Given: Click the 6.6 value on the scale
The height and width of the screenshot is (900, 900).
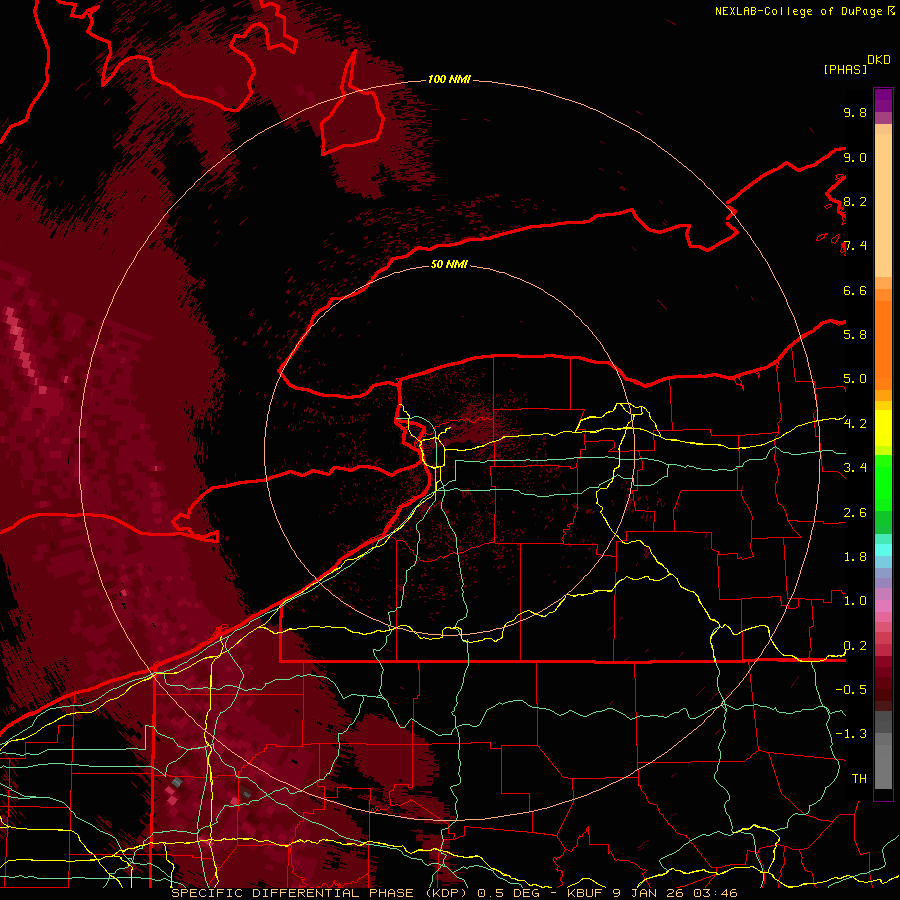Looking at the screenshot, I should 855,290.
